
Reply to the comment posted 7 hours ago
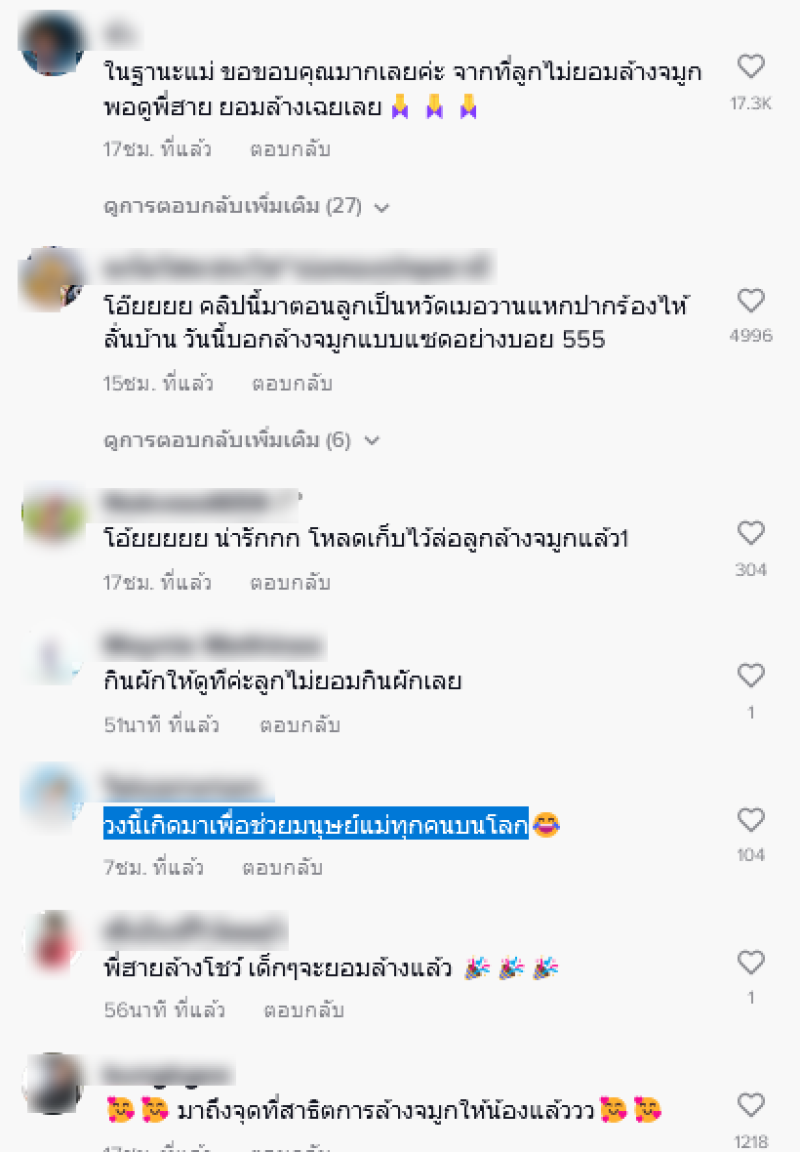click(x=283, y=868)
